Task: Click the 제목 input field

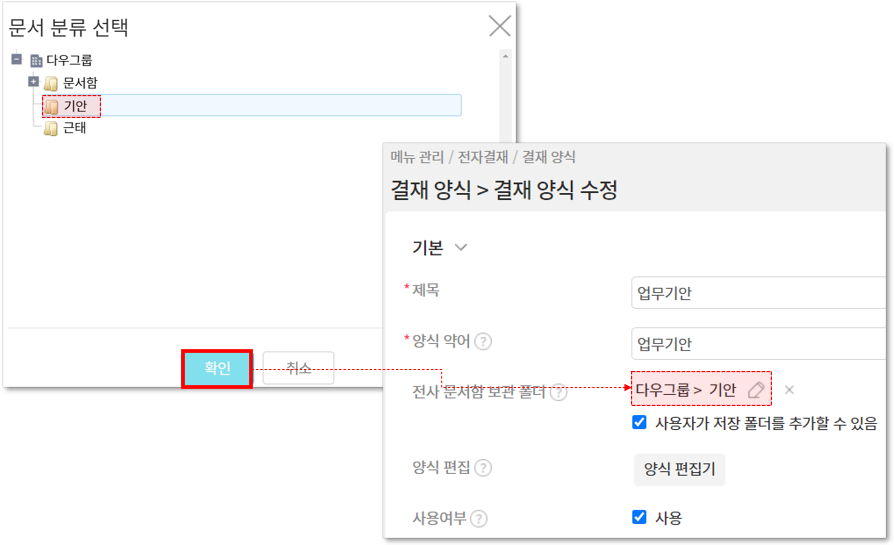Action: click(x=760, y=293)
